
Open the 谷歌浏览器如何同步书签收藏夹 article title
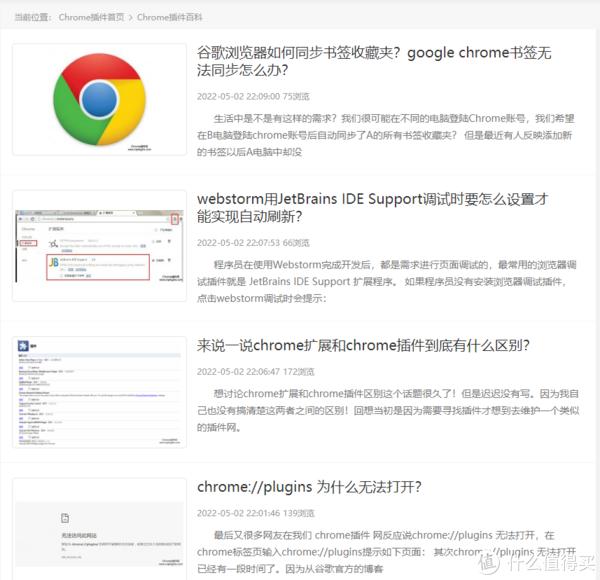coord(374,61)
